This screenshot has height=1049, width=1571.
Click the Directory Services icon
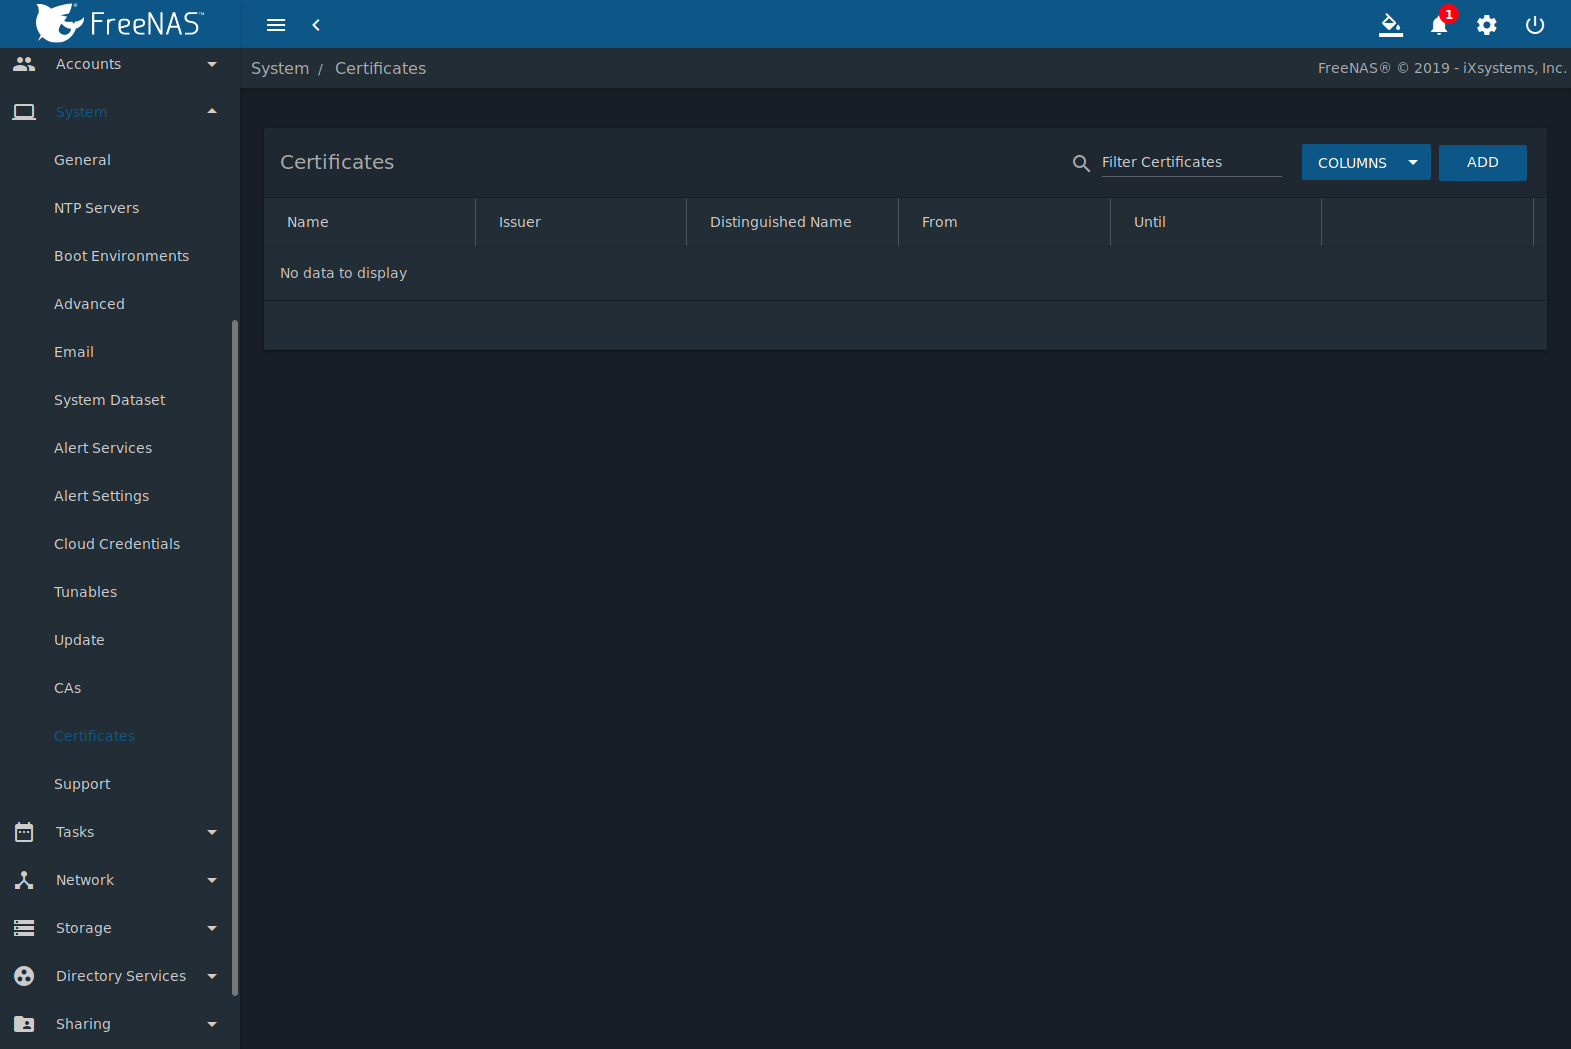click(24, 976)
